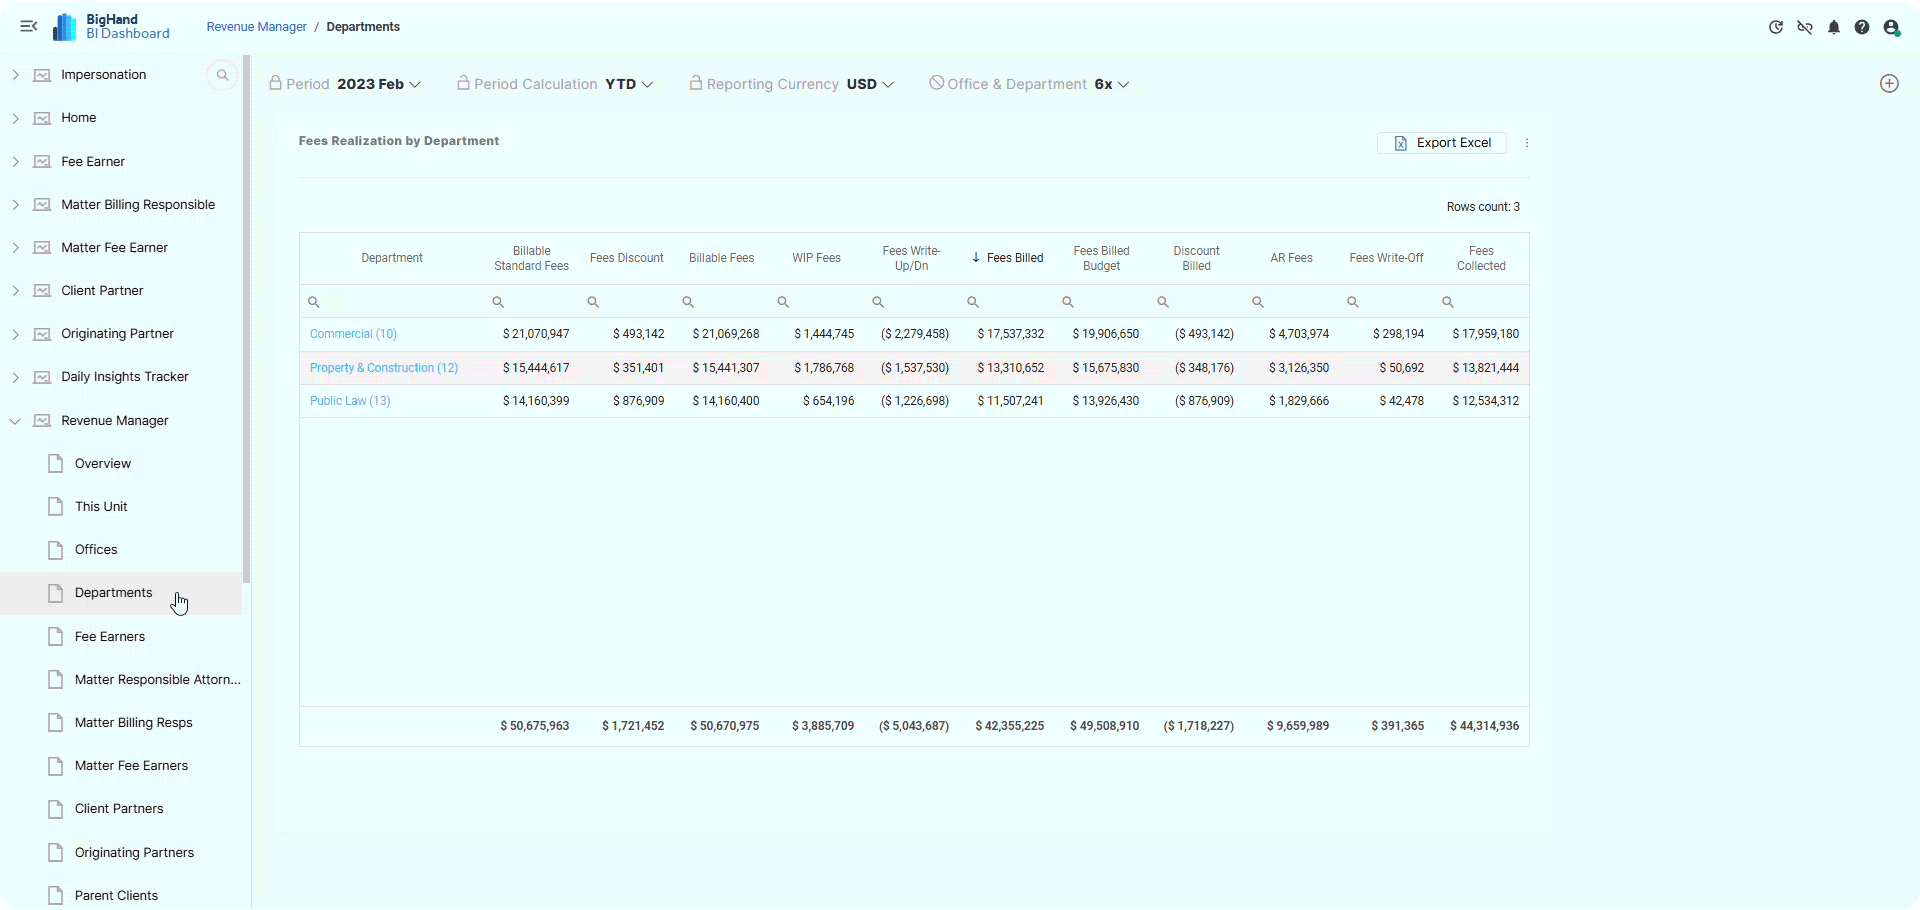Expand the Originating Partner tree node

coord(15,334)
